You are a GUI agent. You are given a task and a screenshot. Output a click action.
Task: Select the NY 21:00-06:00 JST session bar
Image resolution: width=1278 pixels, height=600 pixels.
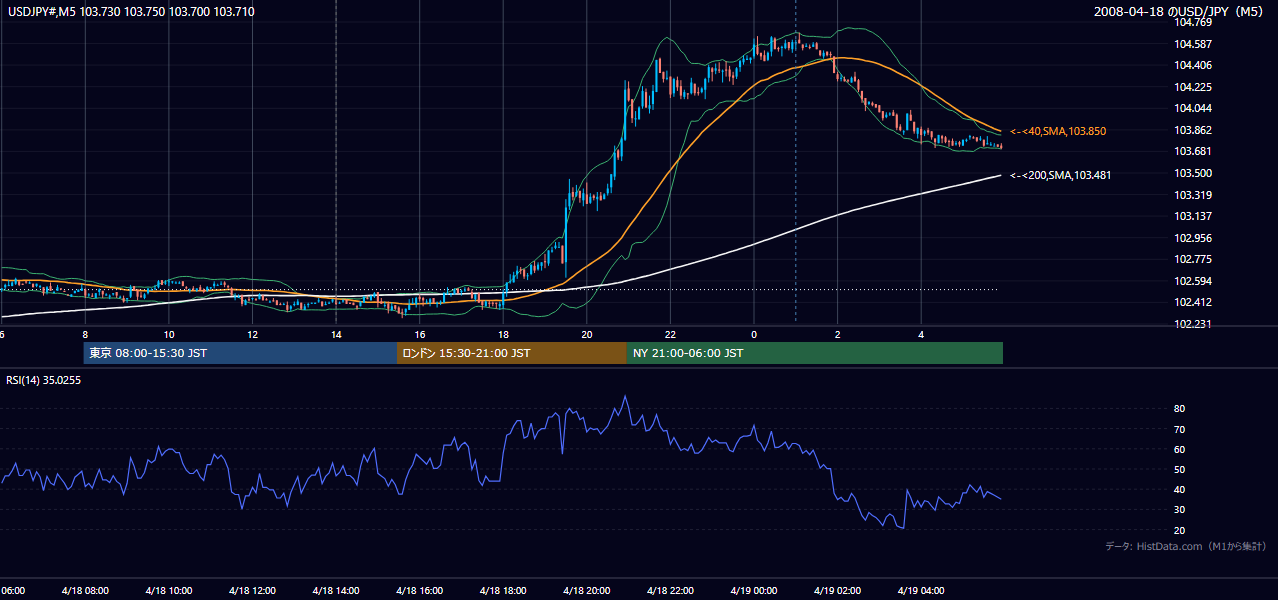(x=815, y=353)
